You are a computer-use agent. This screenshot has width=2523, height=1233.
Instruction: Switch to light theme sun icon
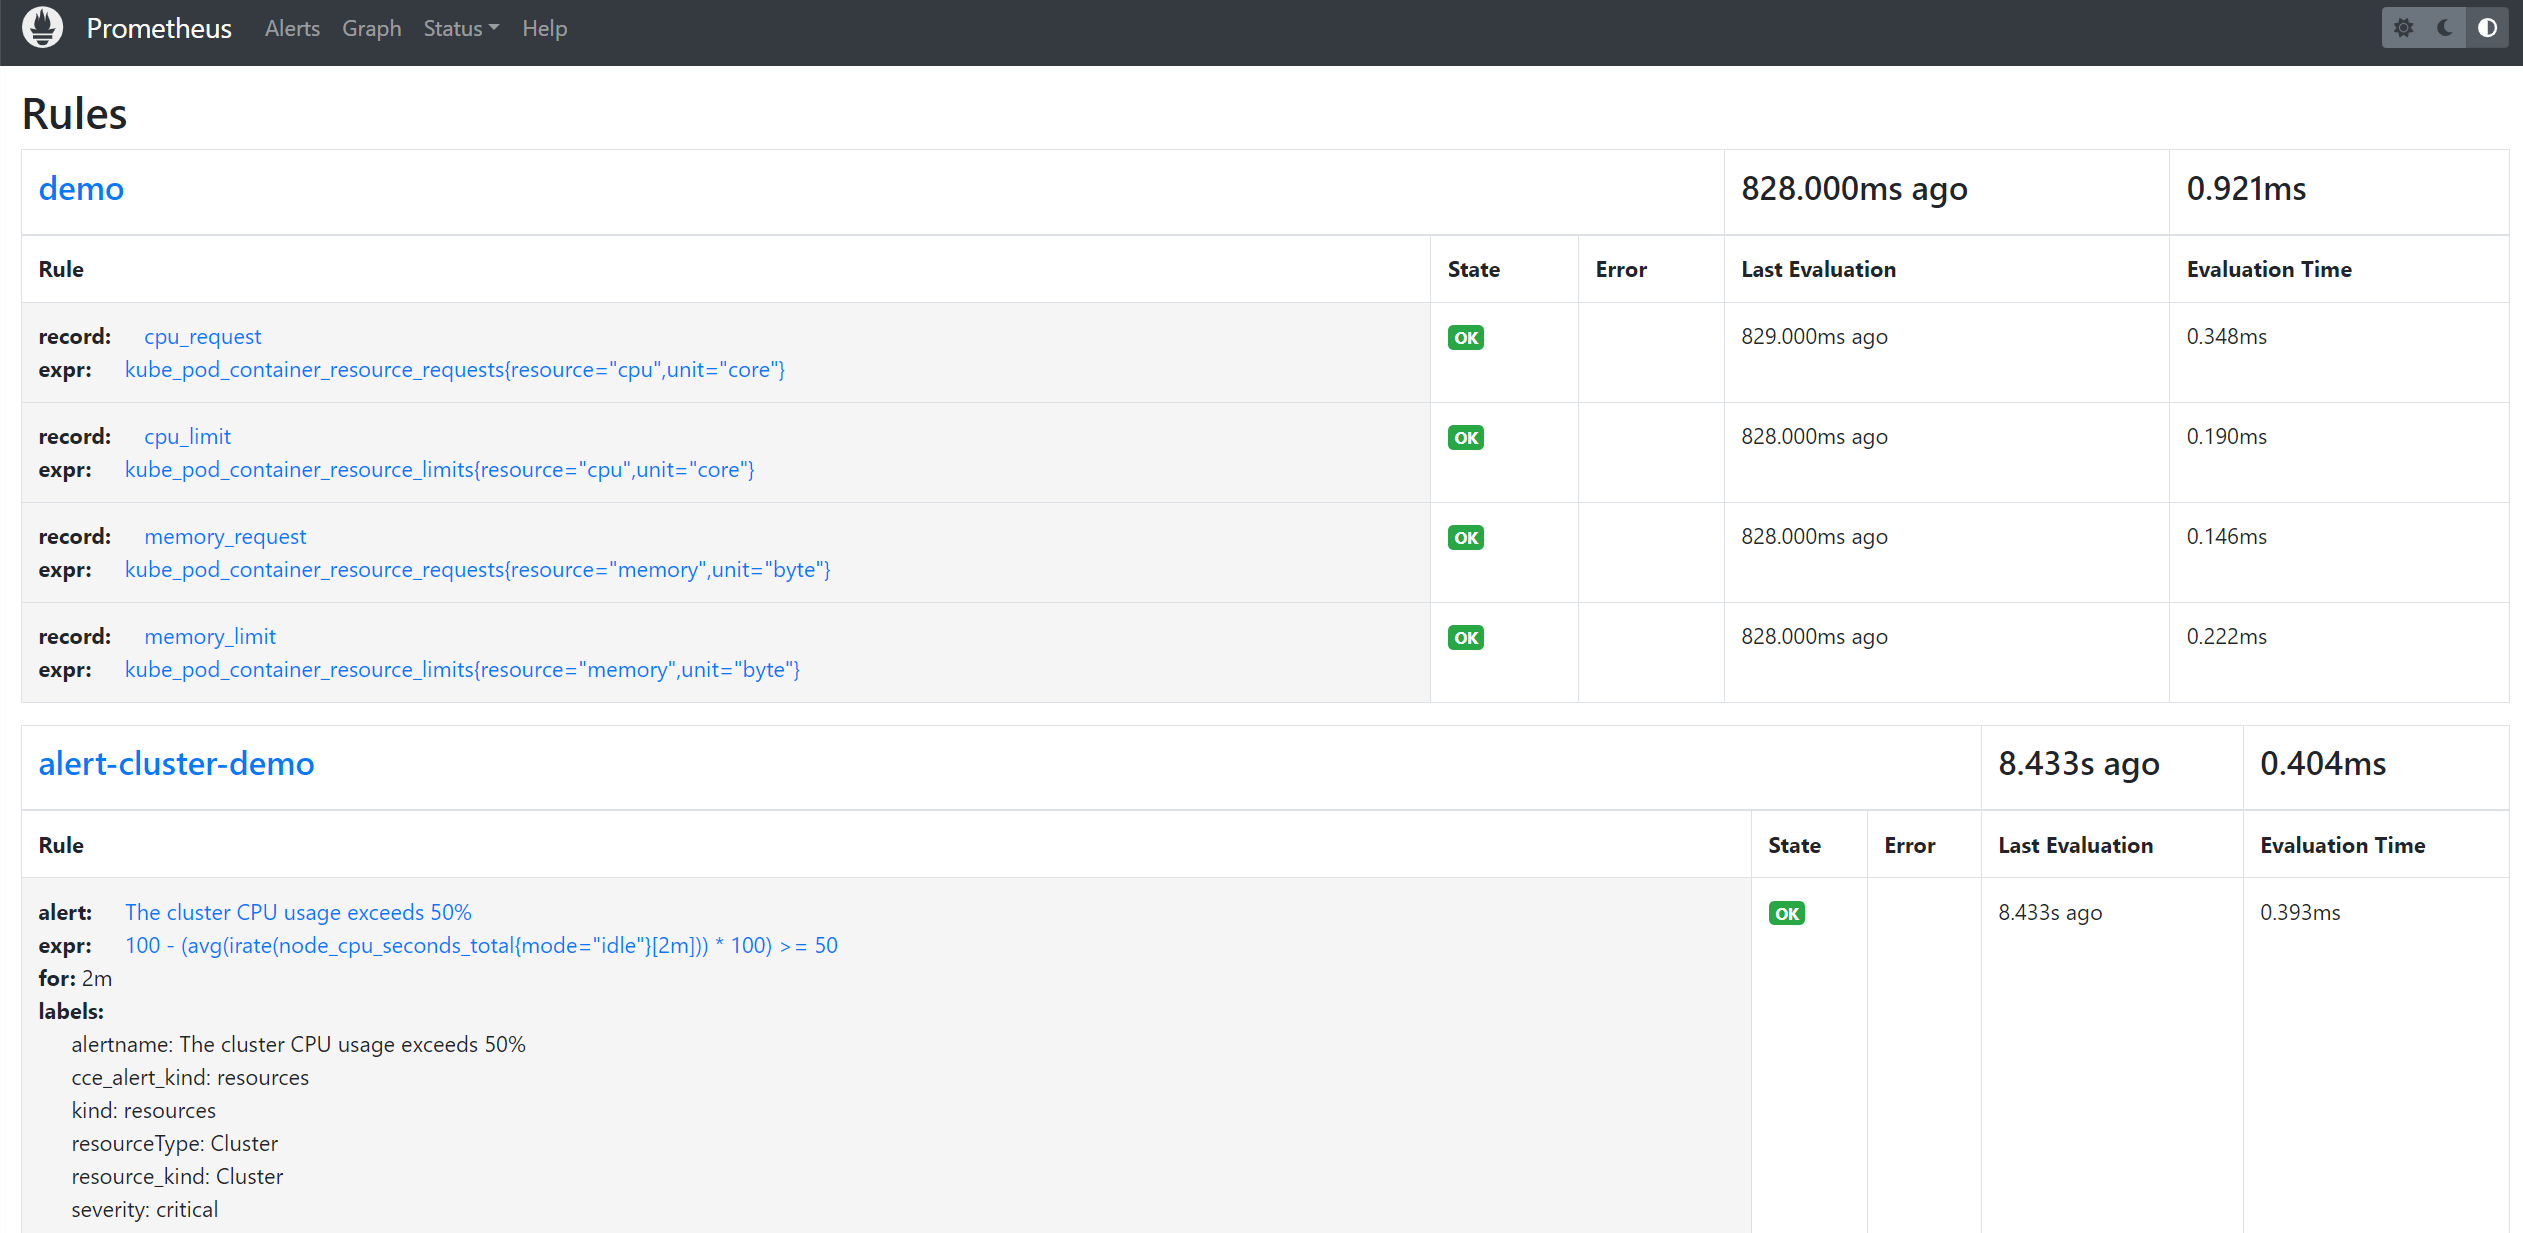[x=2404, y=28]
